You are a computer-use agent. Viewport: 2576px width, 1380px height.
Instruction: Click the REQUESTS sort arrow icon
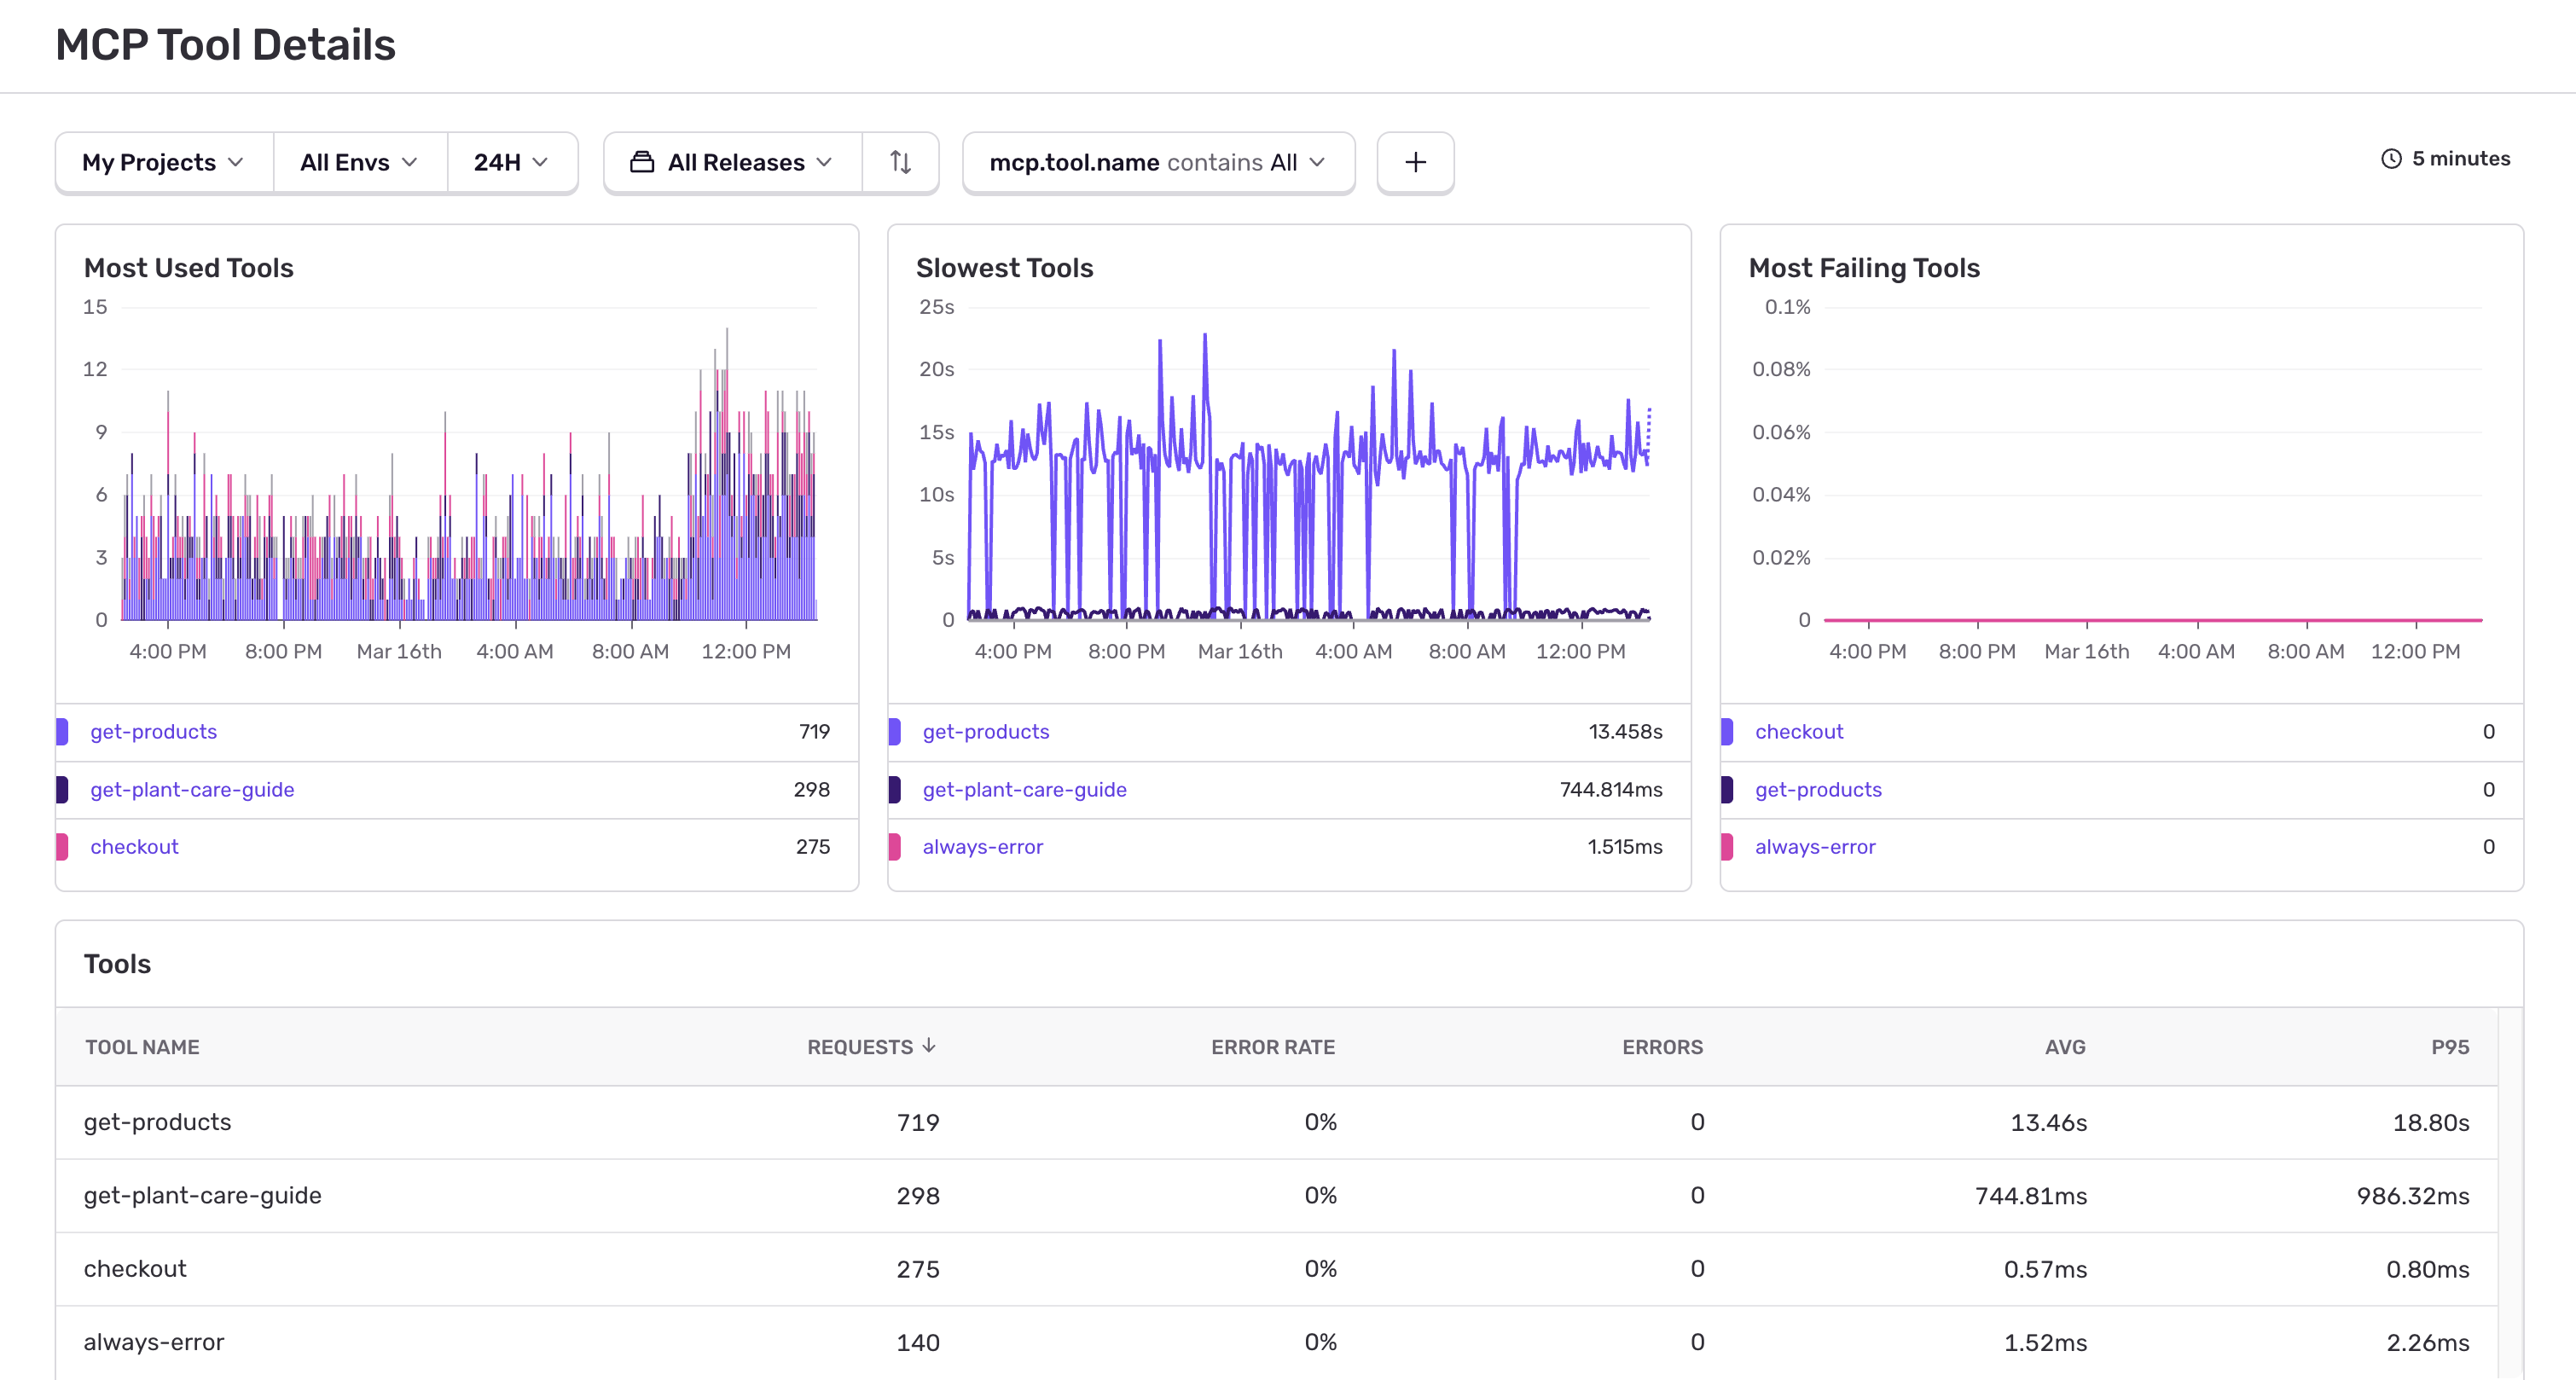pos(929,1046)
